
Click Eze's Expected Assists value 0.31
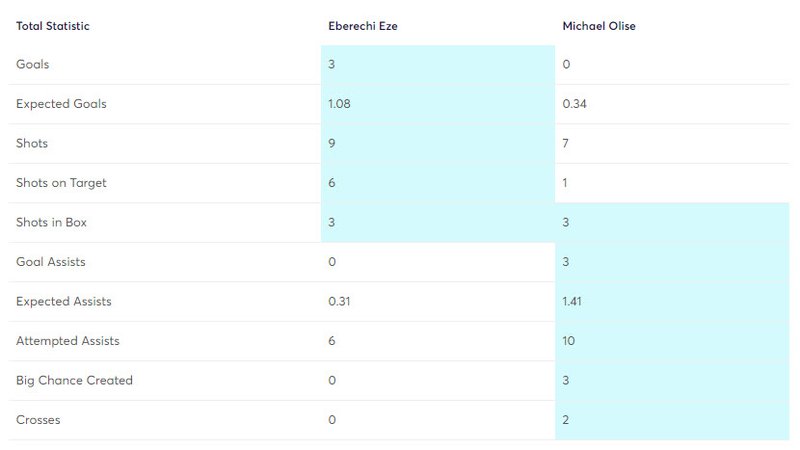click(338, 301)
